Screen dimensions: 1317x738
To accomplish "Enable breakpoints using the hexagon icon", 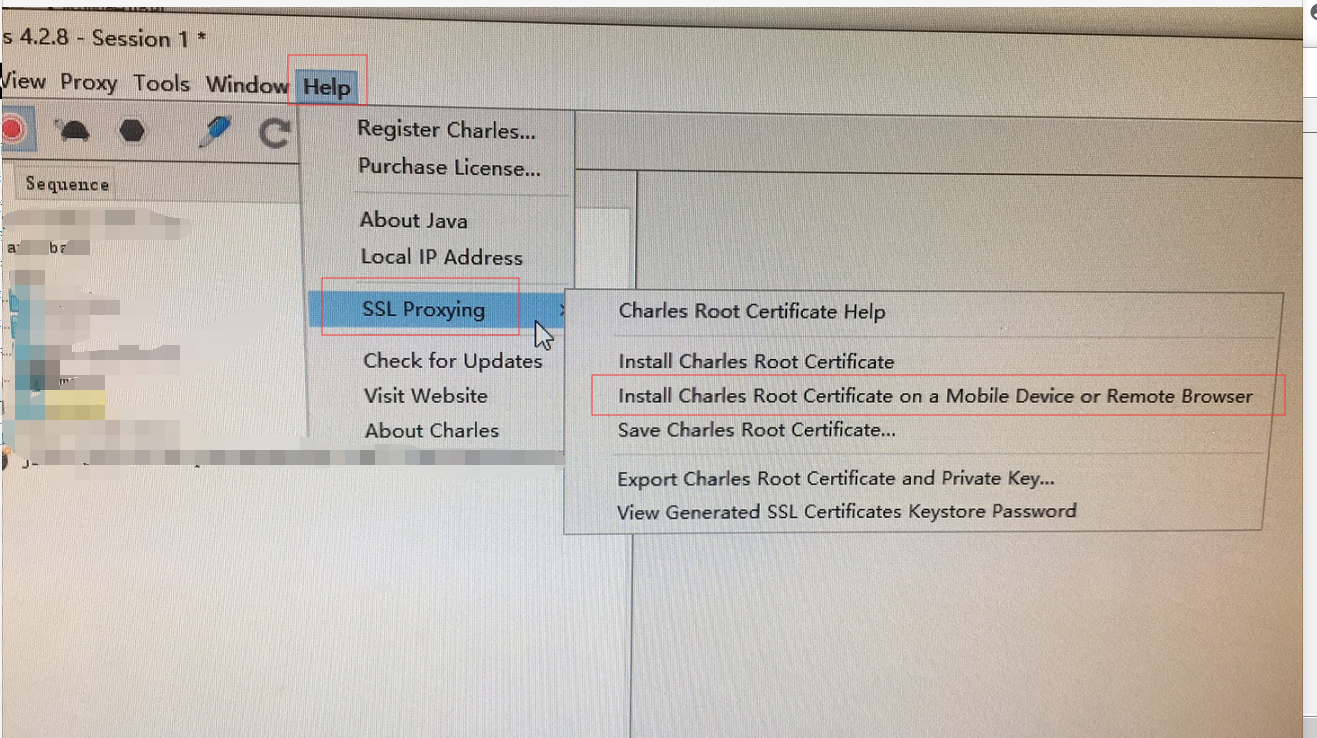I will [132, 131].
